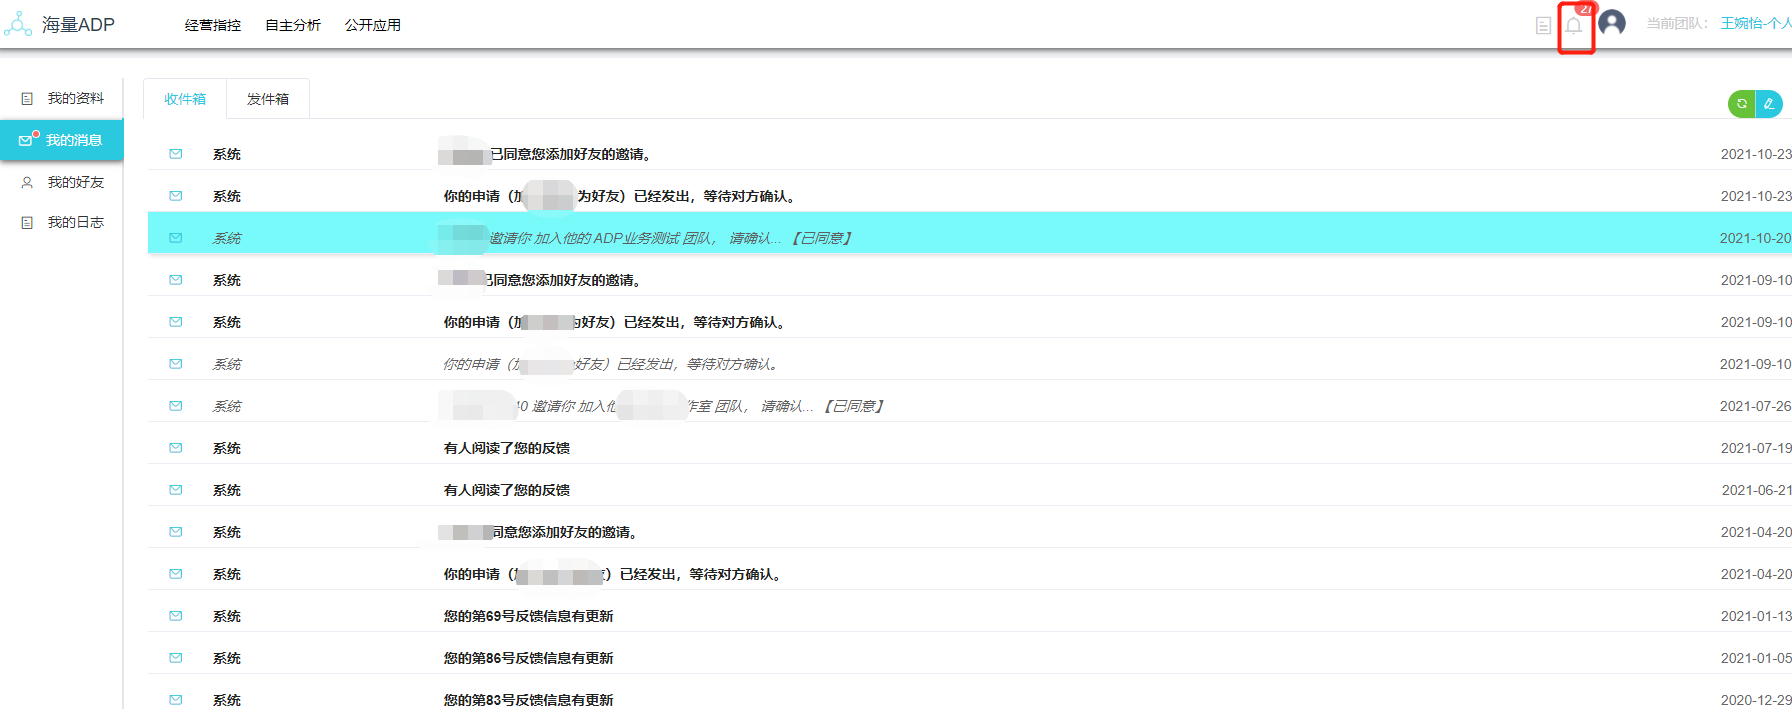Switch to the 发件箱 tab
The width and height of the screenshot is (1792, 709).
268,99
